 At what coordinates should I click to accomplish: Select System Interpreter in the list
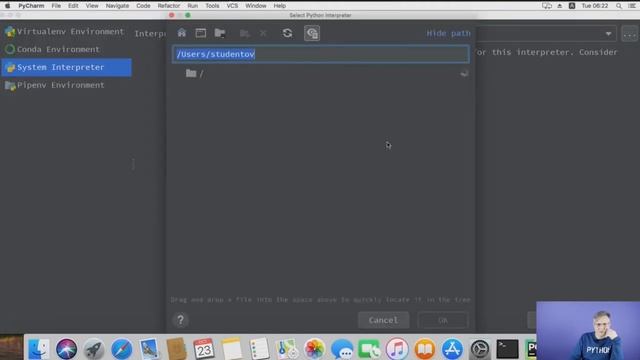point(66,67)
